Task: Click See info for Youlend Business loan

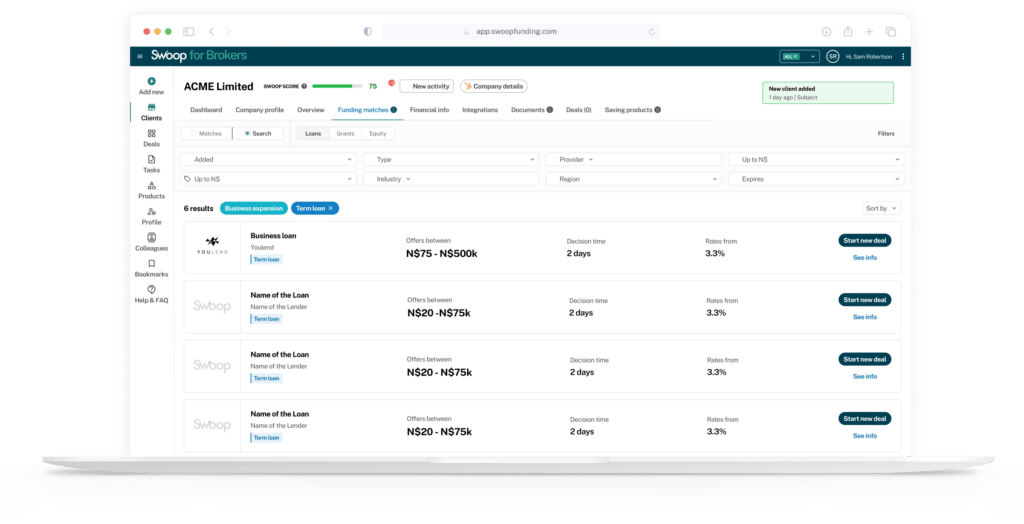Action: click(865, 258)
